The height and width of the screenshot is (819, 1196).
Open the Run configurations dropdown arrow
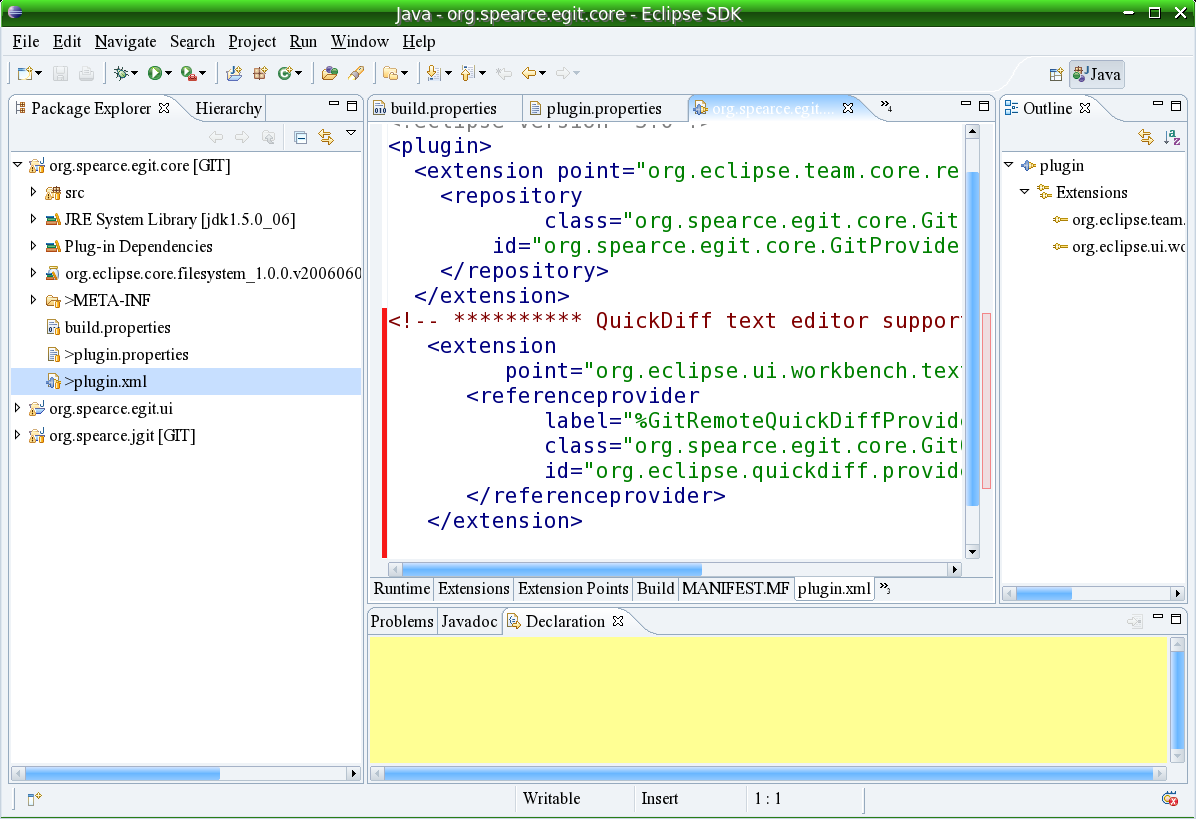pos(168,74)
